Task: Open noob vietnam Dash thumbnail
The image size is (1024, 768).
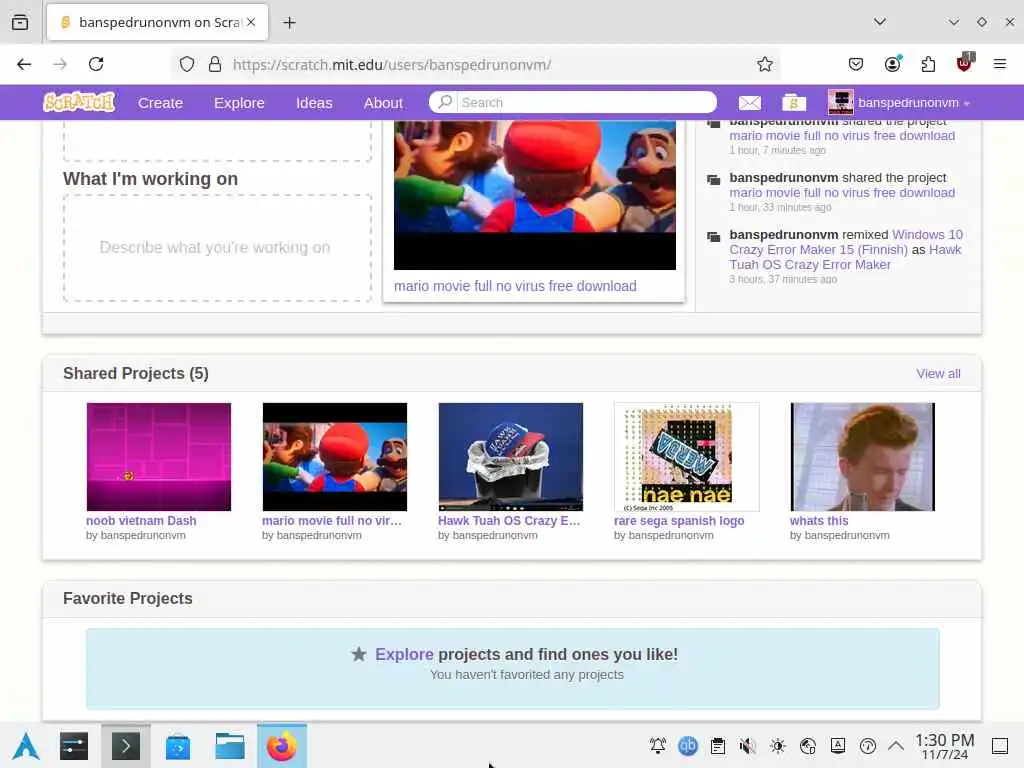Action: click(159, 456)
